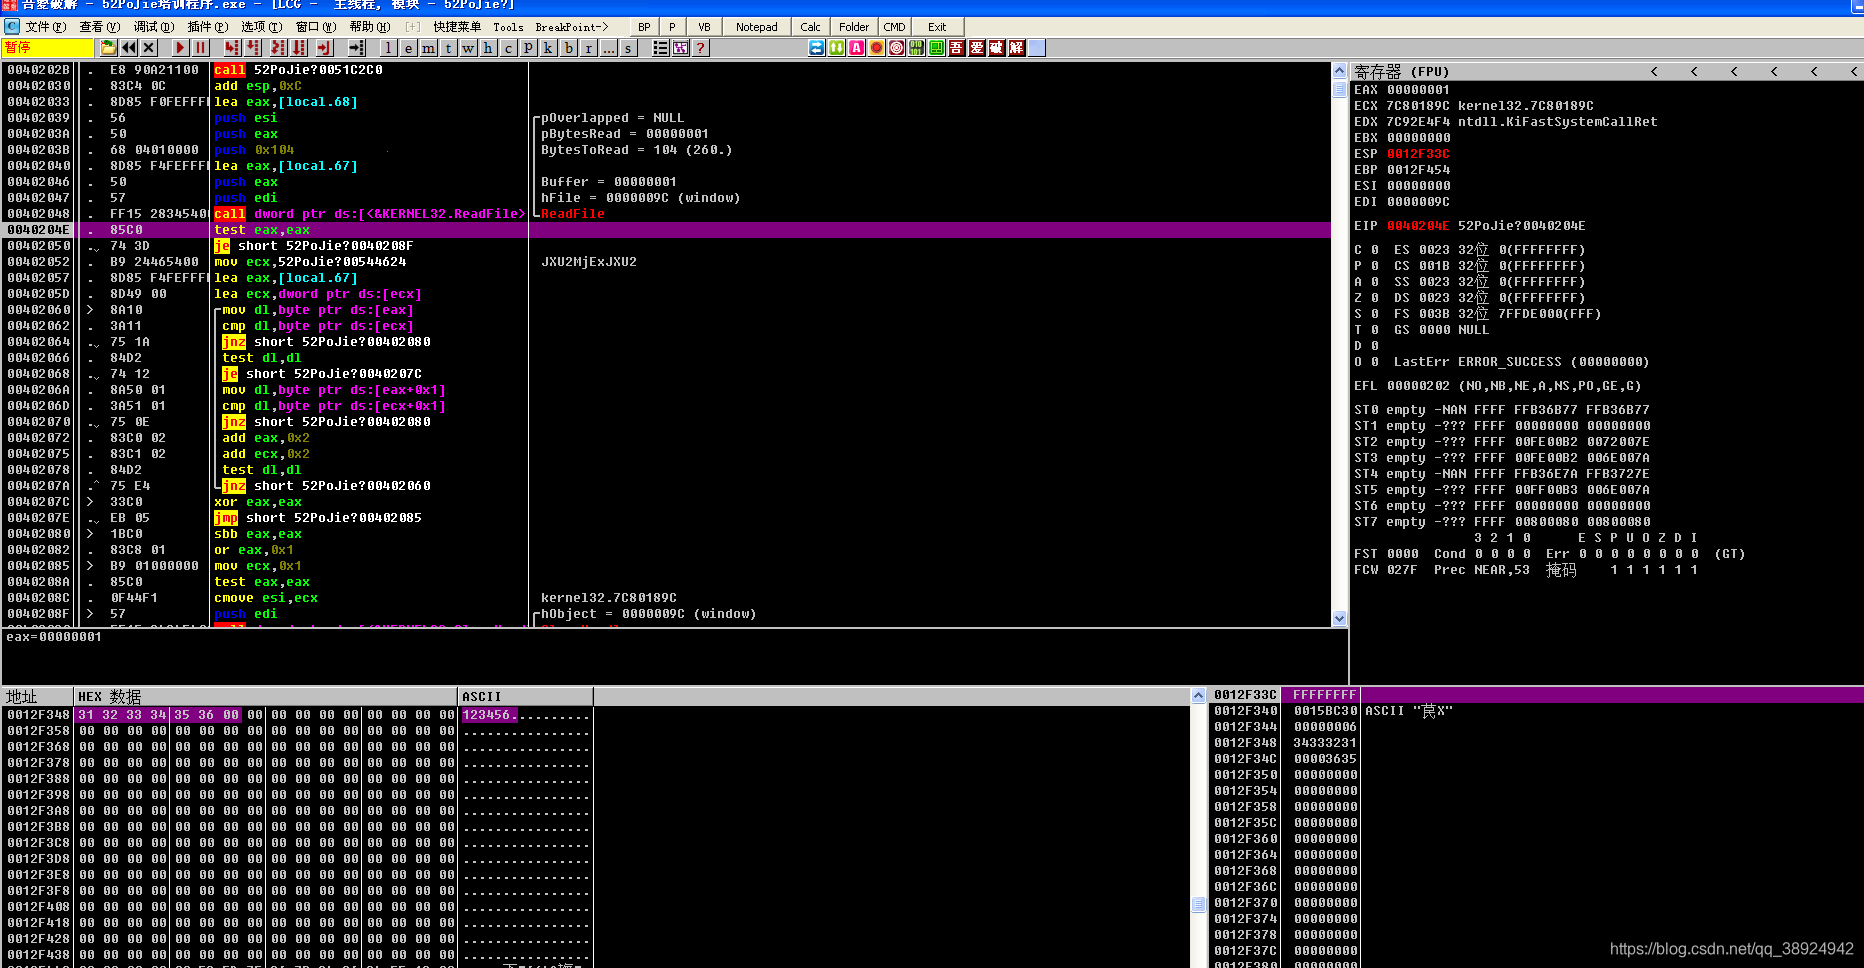Image resolution: width=1864 pixels, height=968 pixels.
Task: Show Source via the 's' button
Action: point(629,48)
